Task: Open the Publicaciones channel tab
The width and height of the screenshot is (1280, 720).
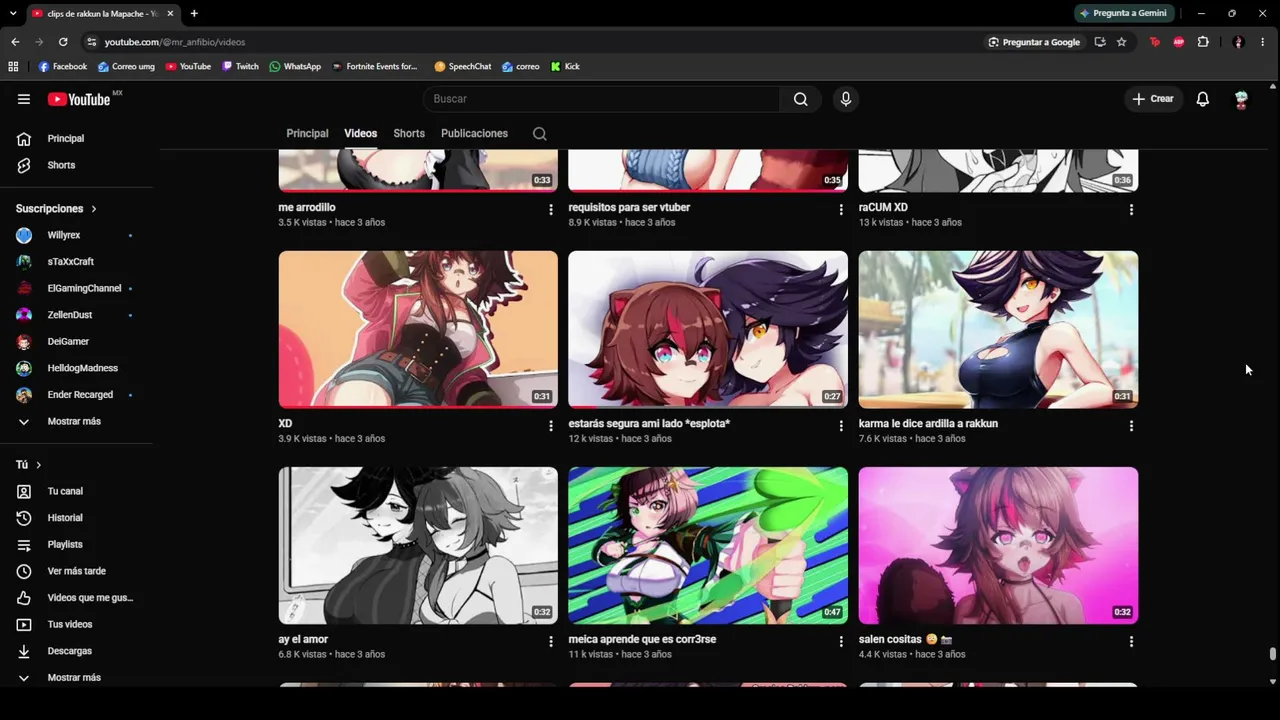Action: tap(474, 134)
